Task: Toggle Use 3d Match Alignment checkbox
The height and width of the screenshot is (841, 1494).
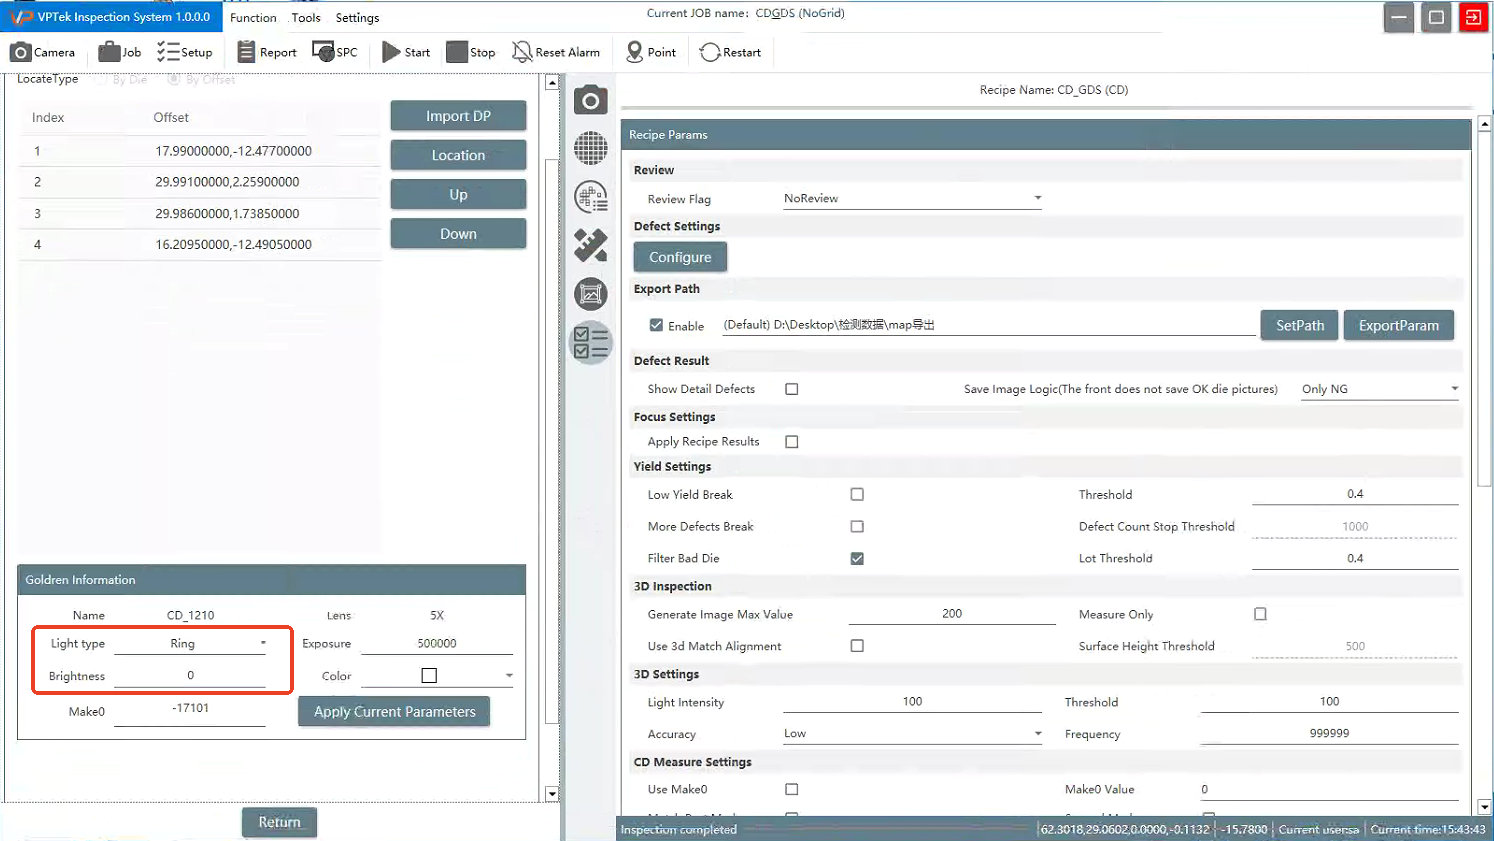Action: coord(857,646)
